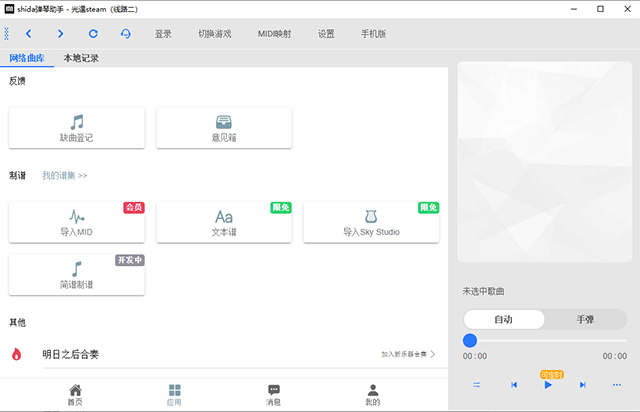The width and height of the screenshot is (640, 412).
Task: Open 我的谱集 >> link
Action: pyautogui.click(x=64, y=176)
